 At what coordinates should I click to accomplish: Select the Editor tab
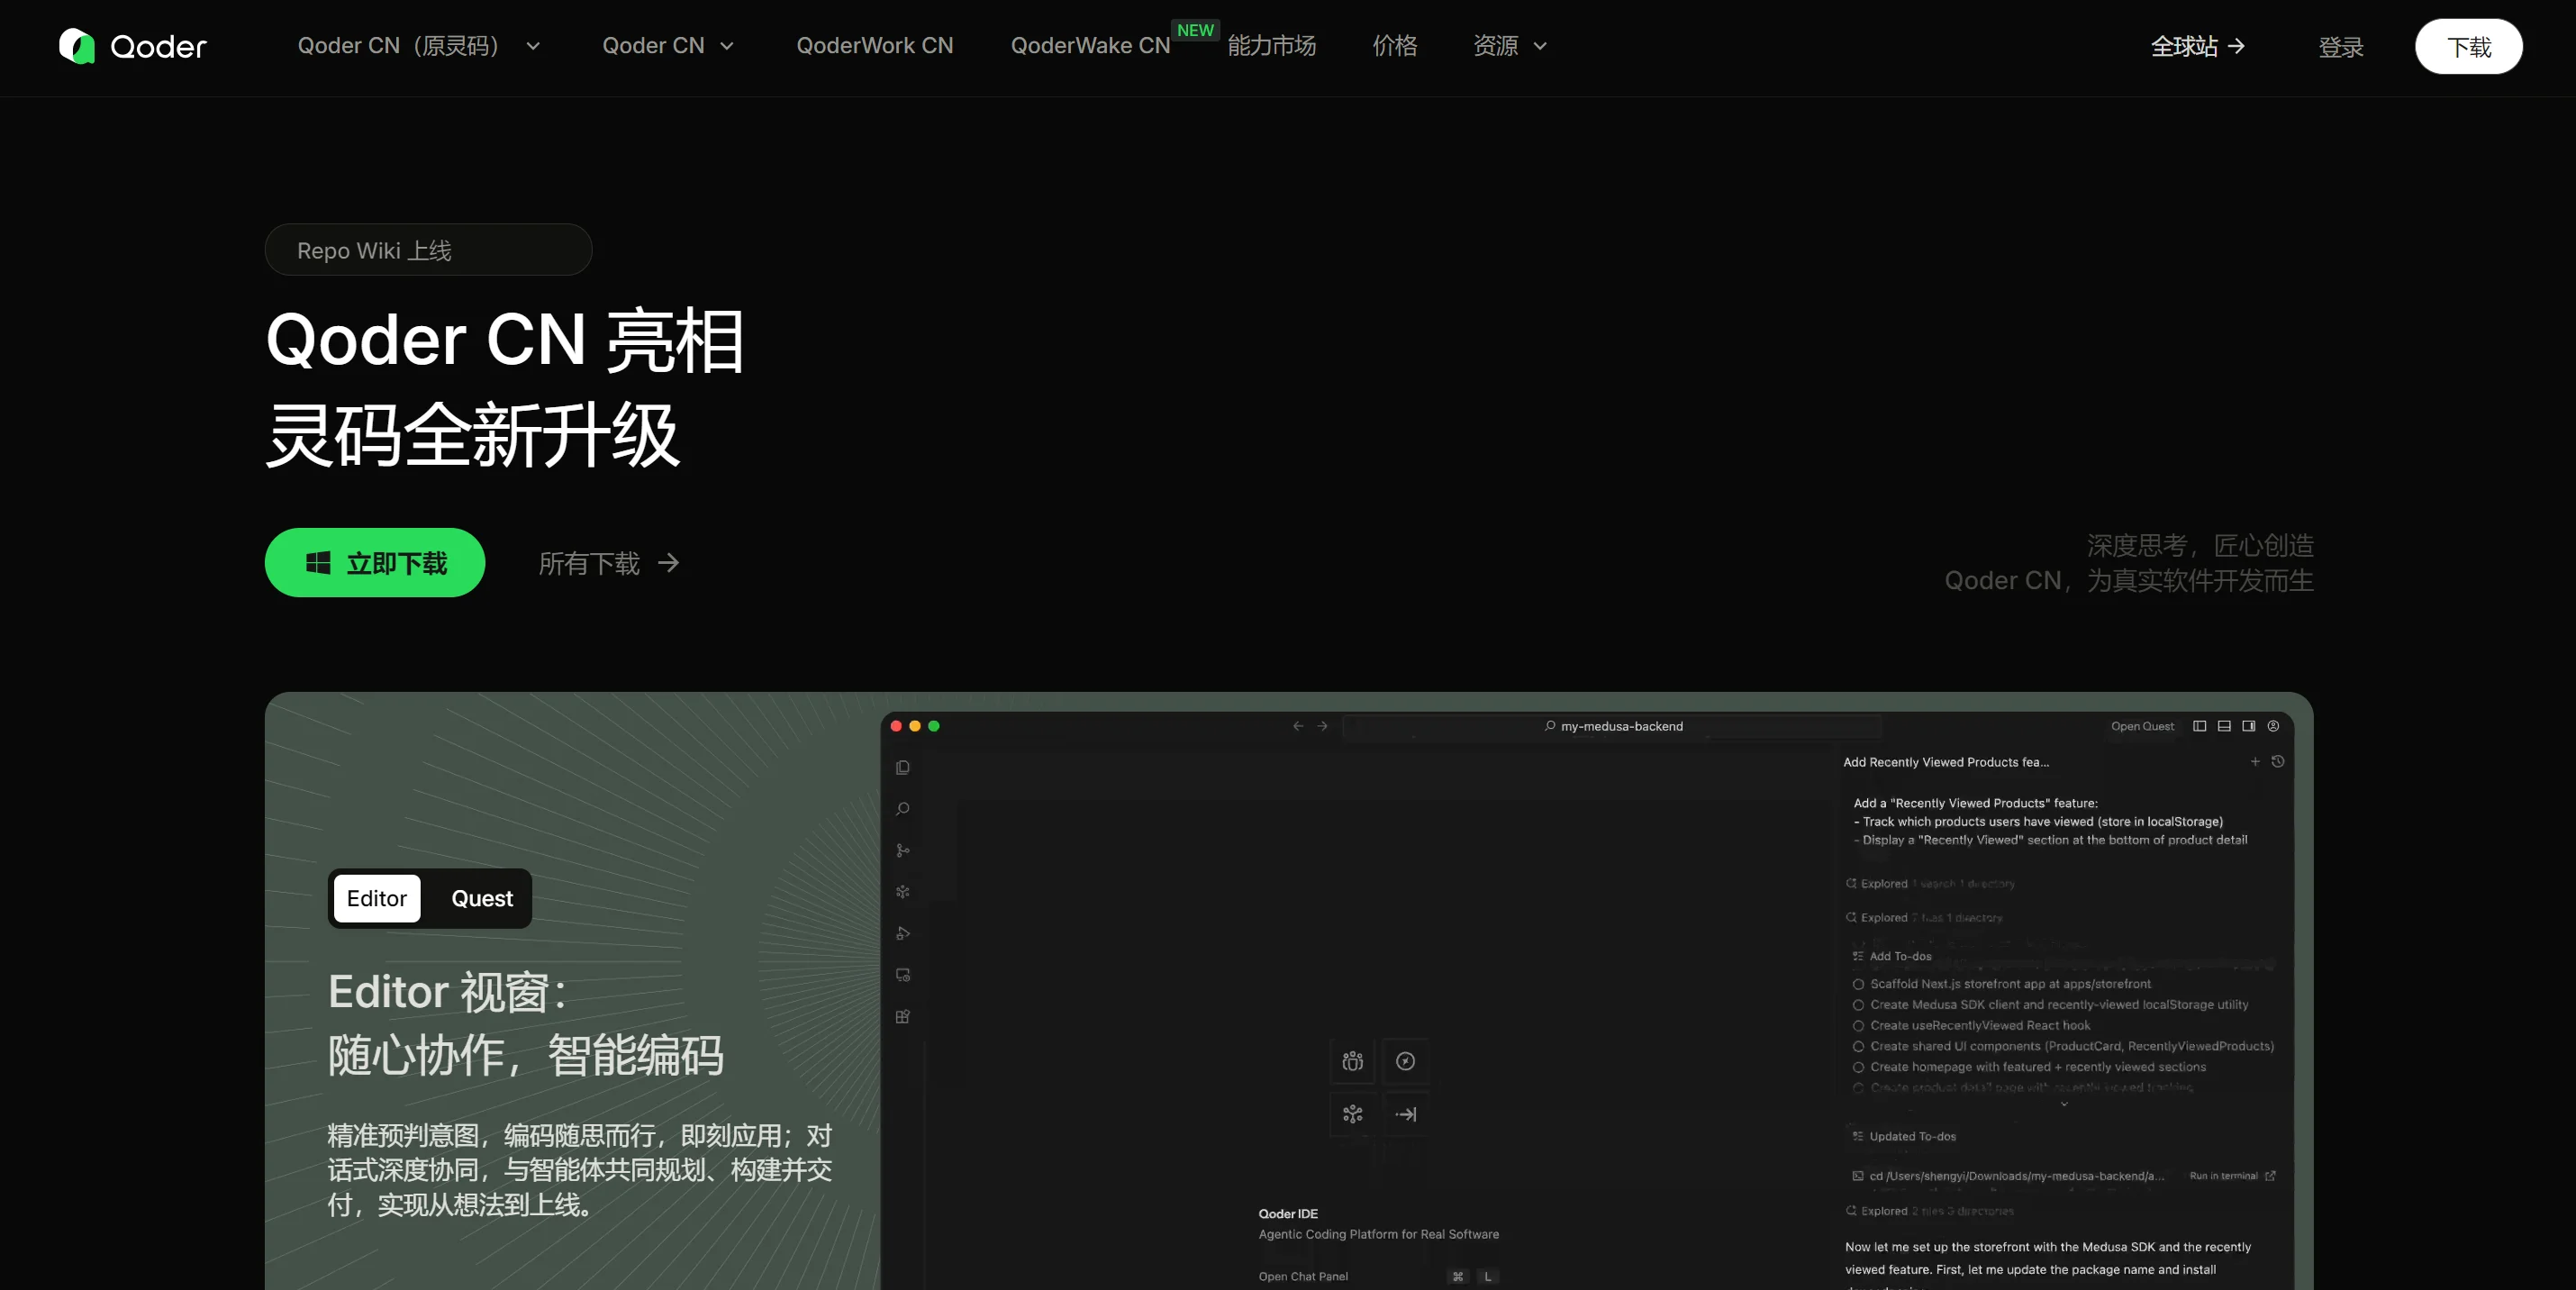click(x=377, y=898)
